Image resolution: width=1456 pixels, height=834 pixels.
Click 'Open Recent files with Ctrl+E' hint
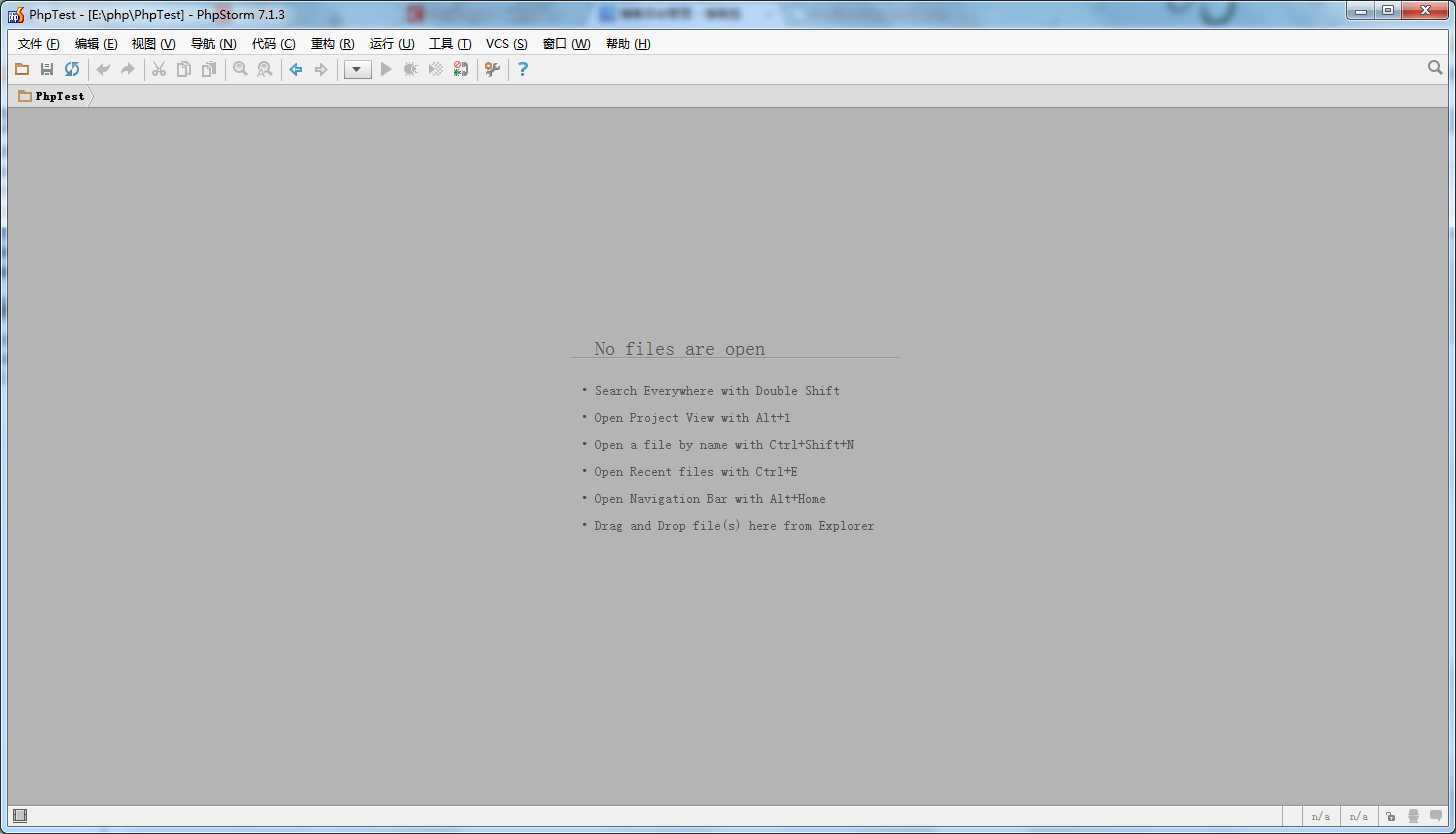tap(696, 472)
